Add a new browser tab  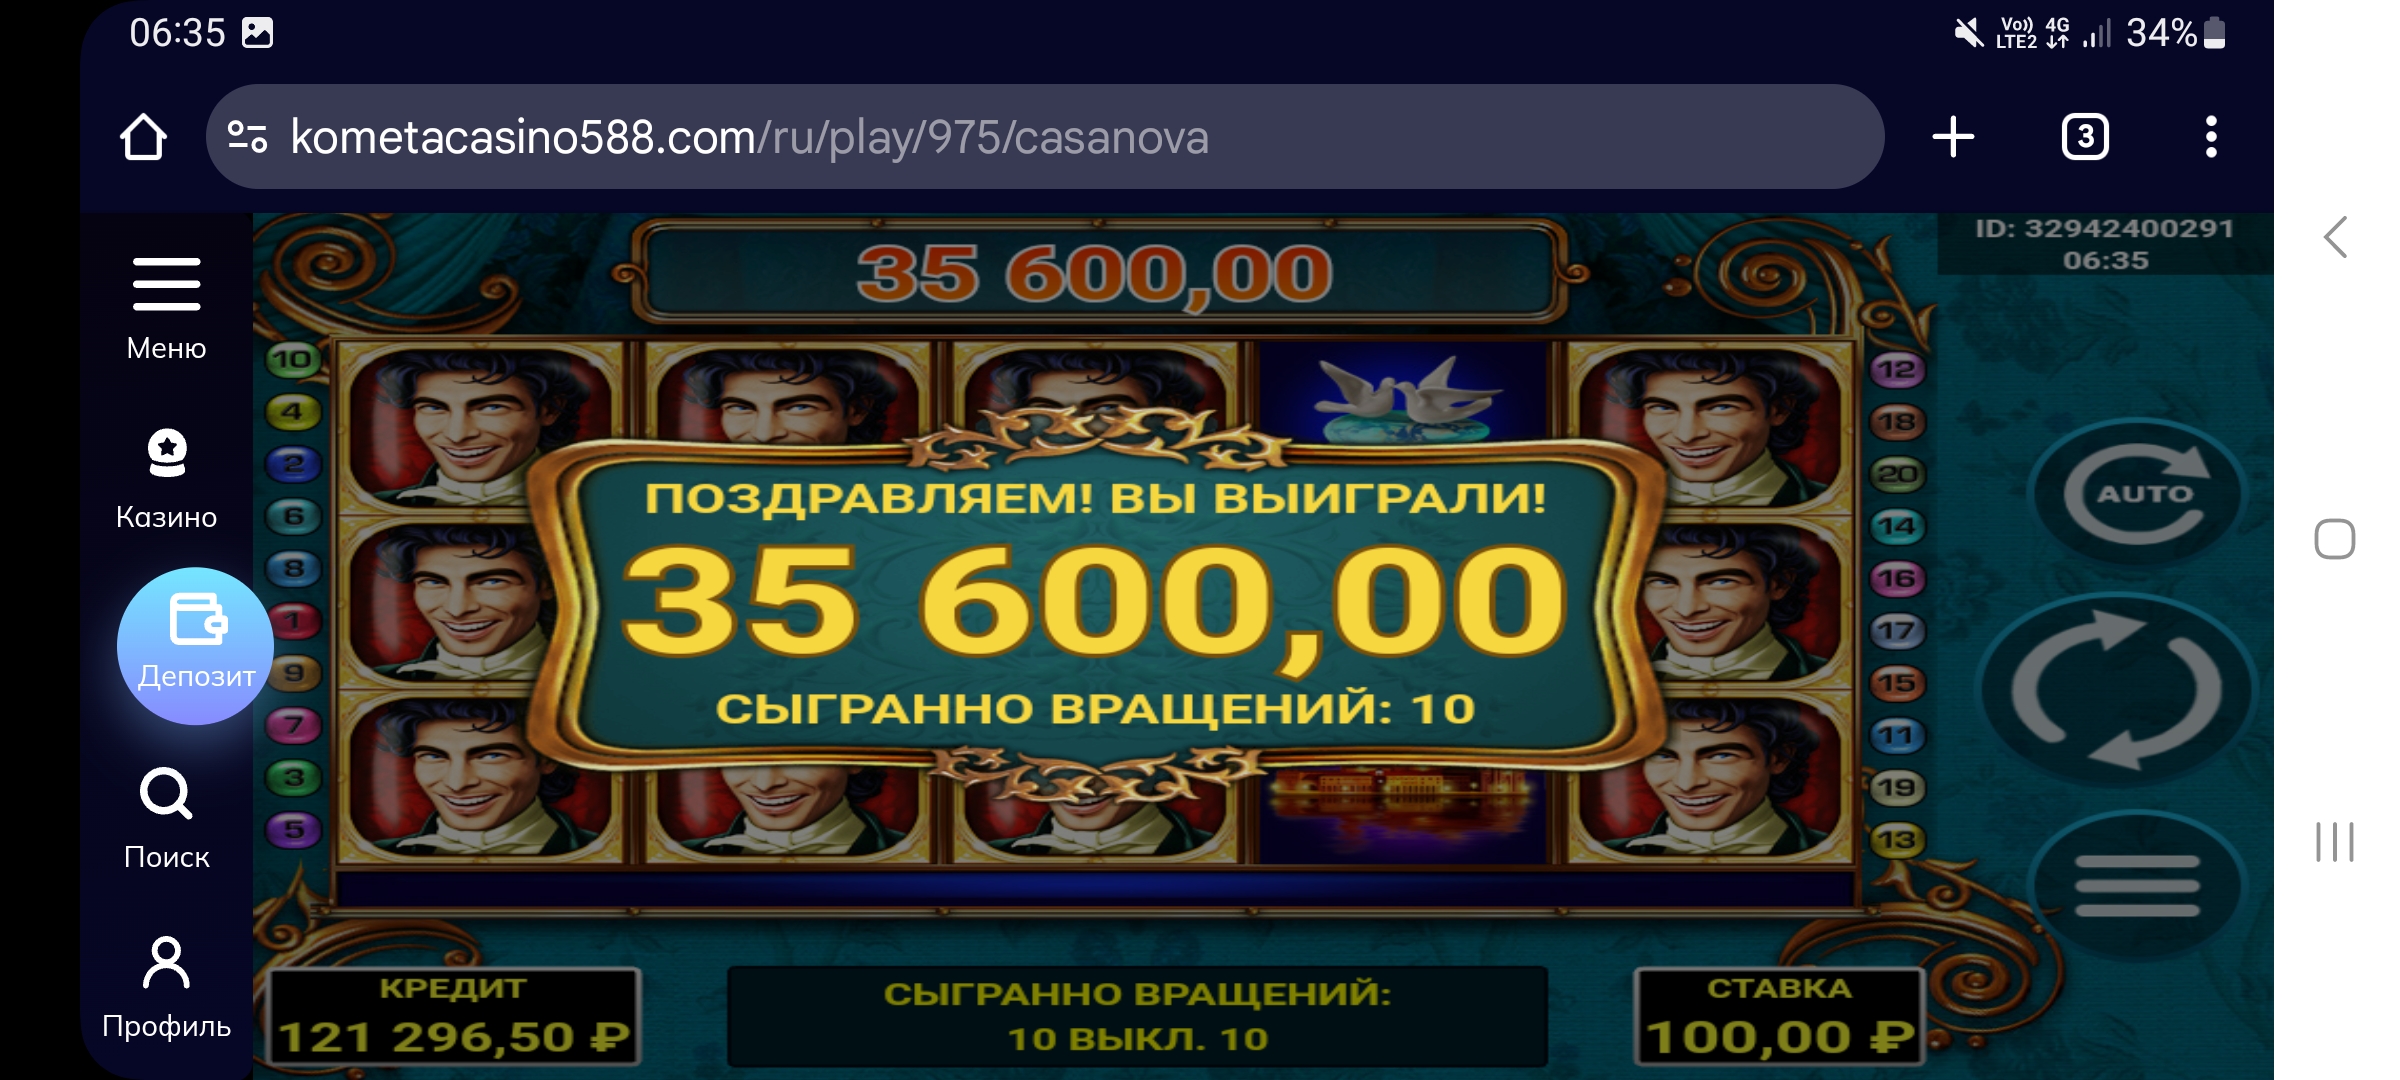click(1952, 137)
